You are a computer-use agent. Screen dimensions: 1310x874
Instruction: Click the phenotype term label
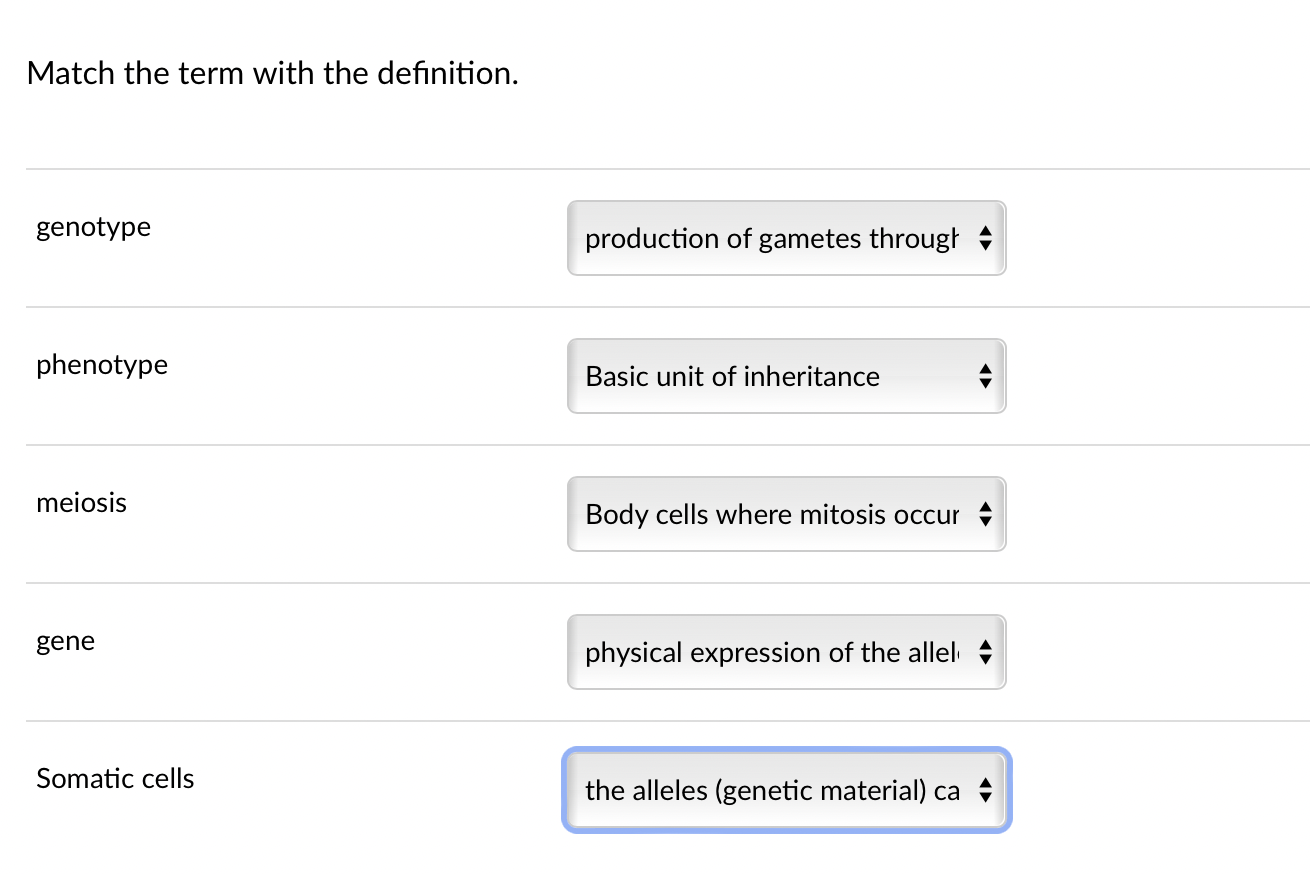click(x=101, y=365)
